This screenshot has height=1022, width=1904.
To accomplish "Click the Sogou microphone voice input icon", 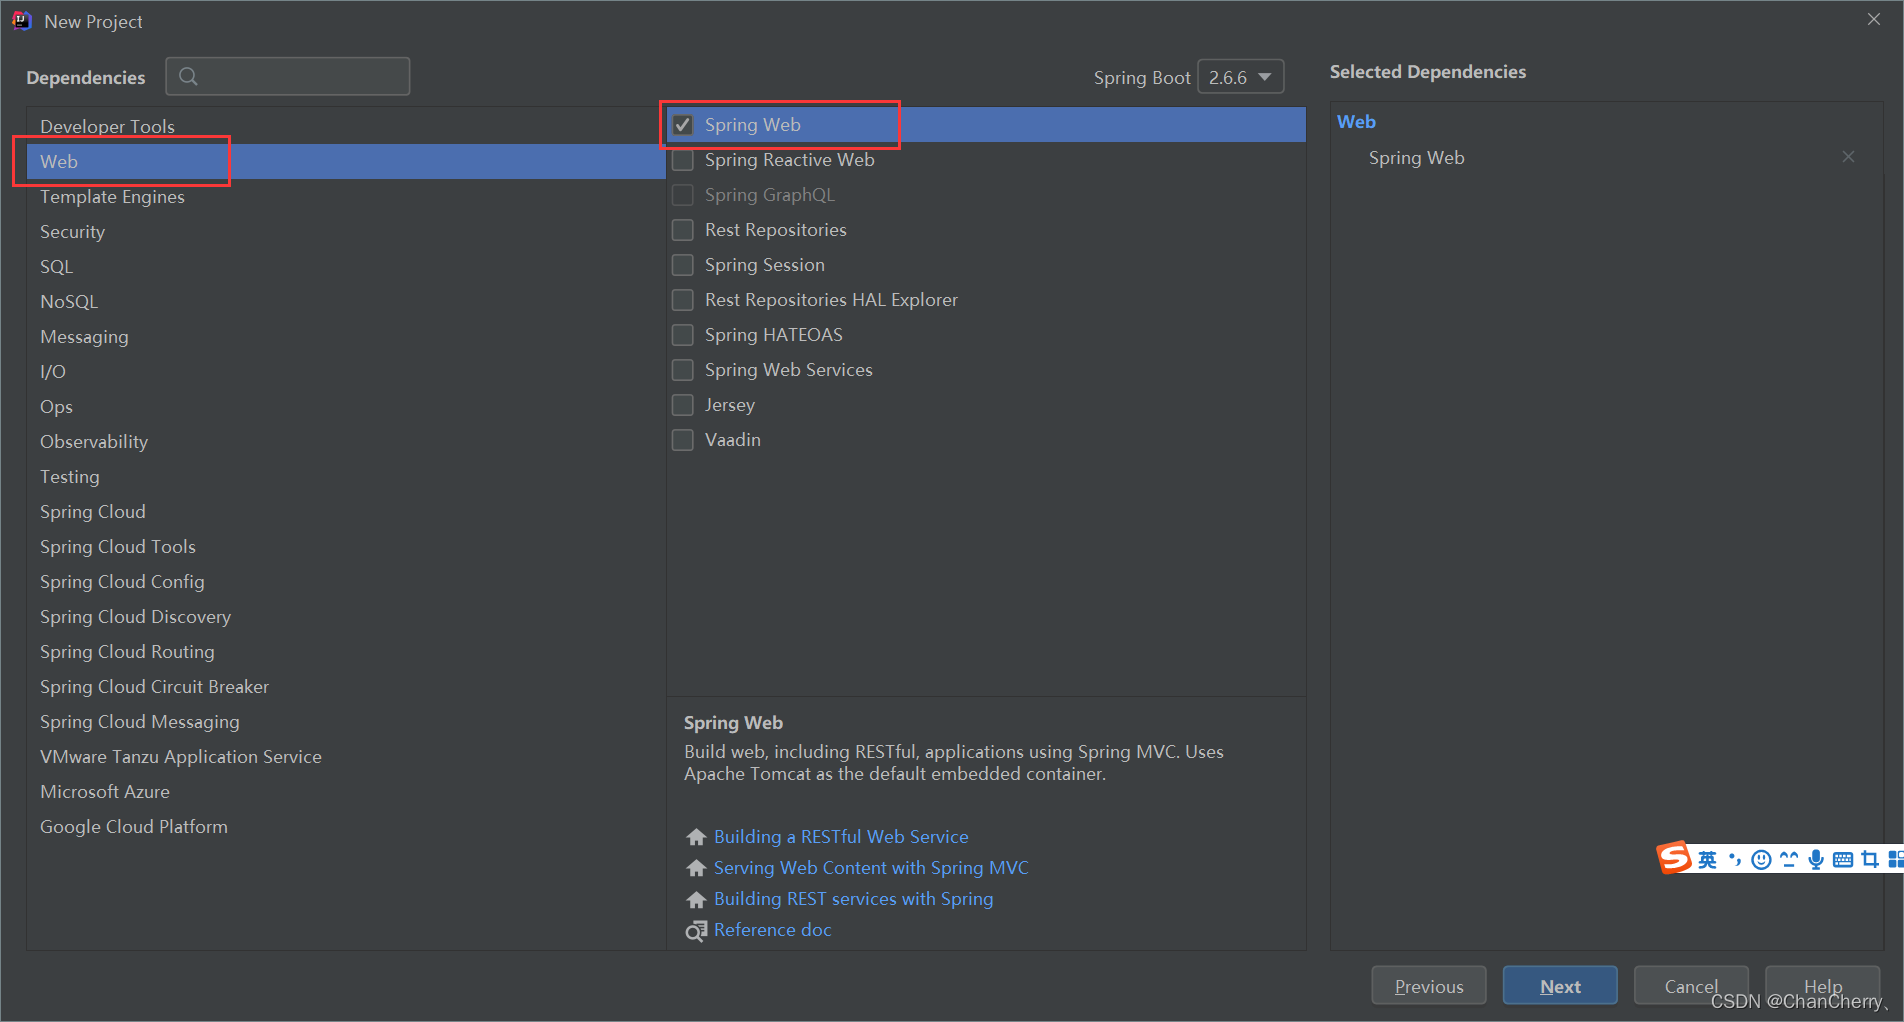I will point(1816,860).
